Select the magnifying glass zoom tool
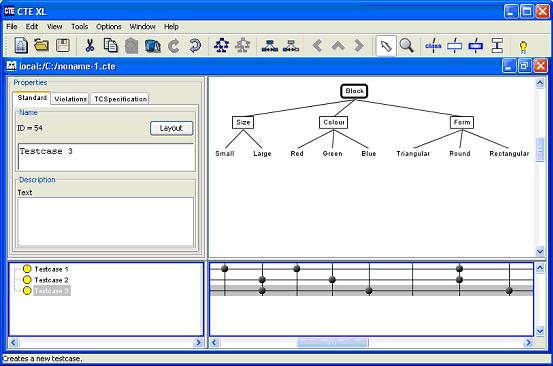 [x=407, y=45]
